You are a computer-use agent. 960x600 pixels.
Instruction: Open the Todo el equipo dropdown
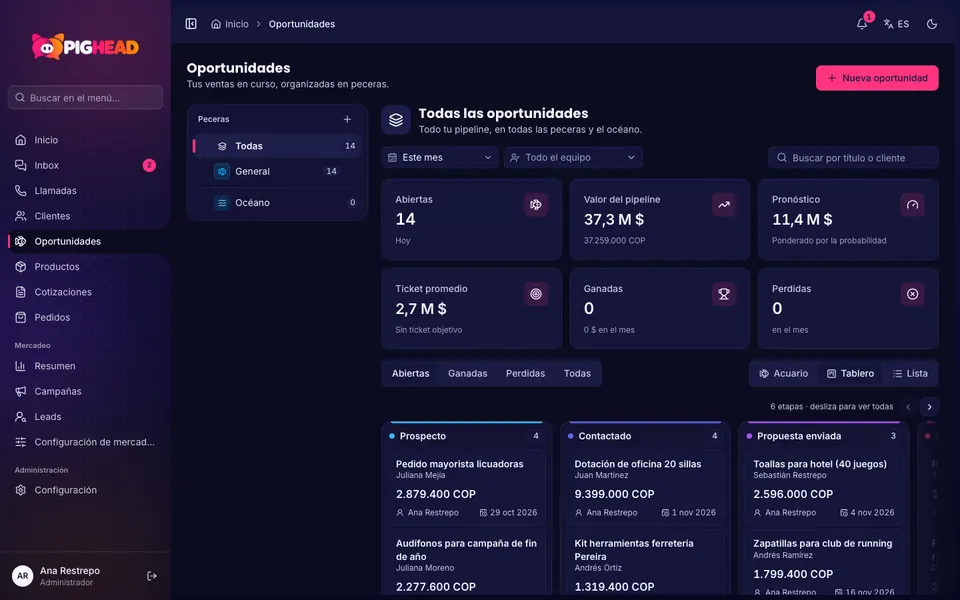pos(573,157)
